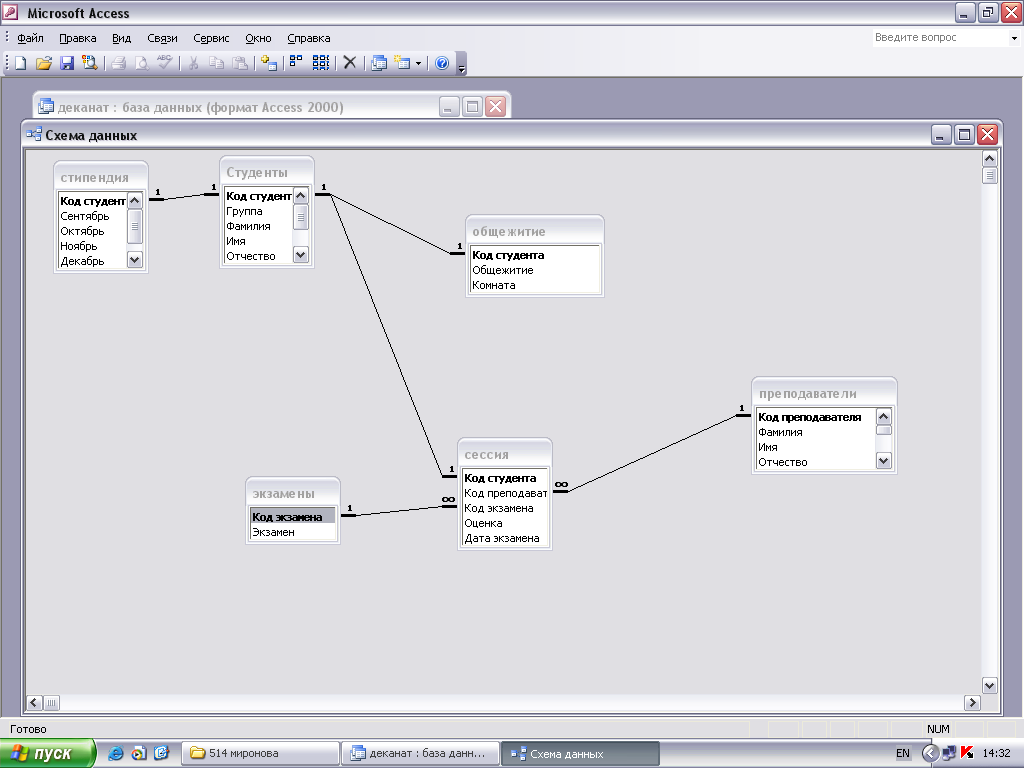Viewport: 1024px width, 768px height.
Task: Select Оценка field in сессия table
Action: pos(505,523)
